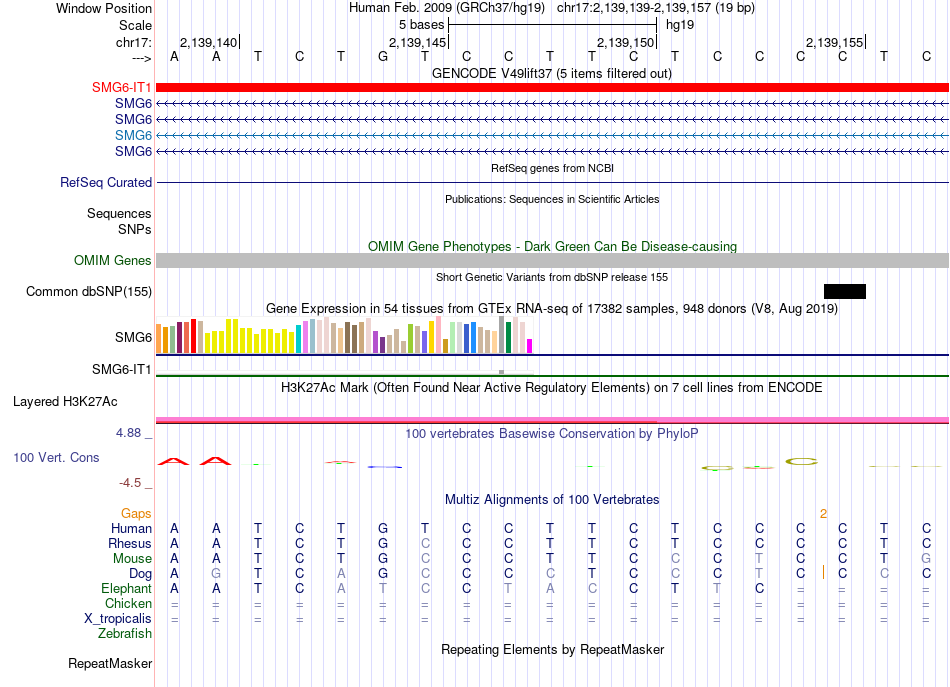Select the Scale label in the ruler

point(135,25)
